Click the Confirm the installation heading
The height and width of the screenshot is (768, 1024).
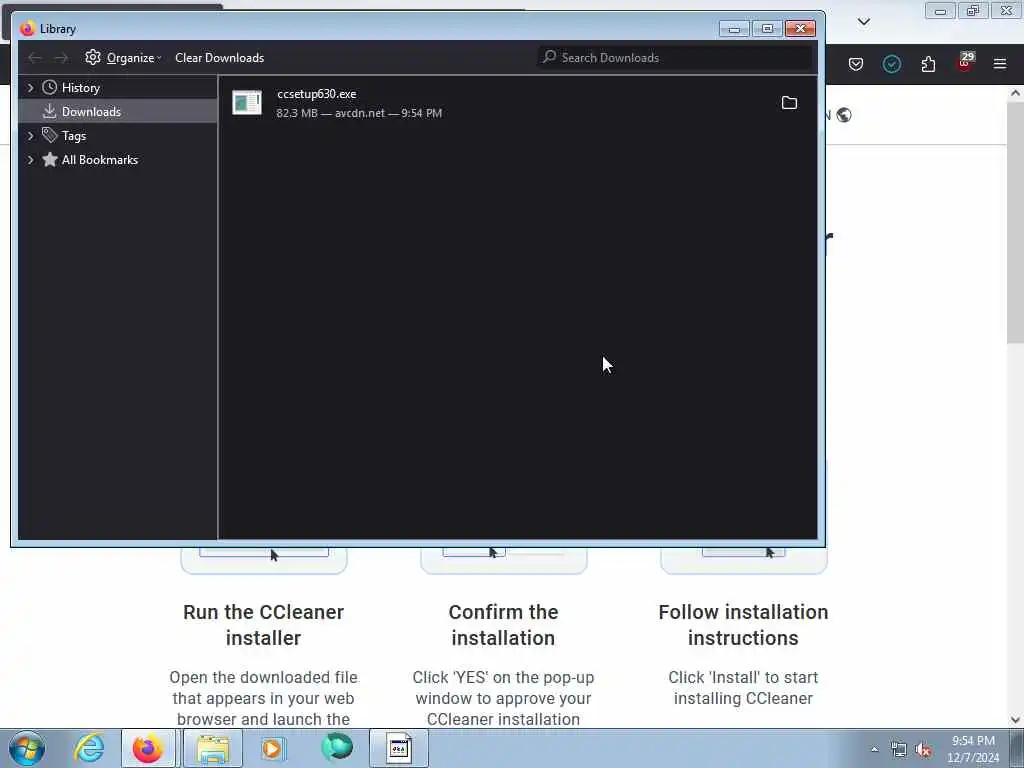pos(504,624)
